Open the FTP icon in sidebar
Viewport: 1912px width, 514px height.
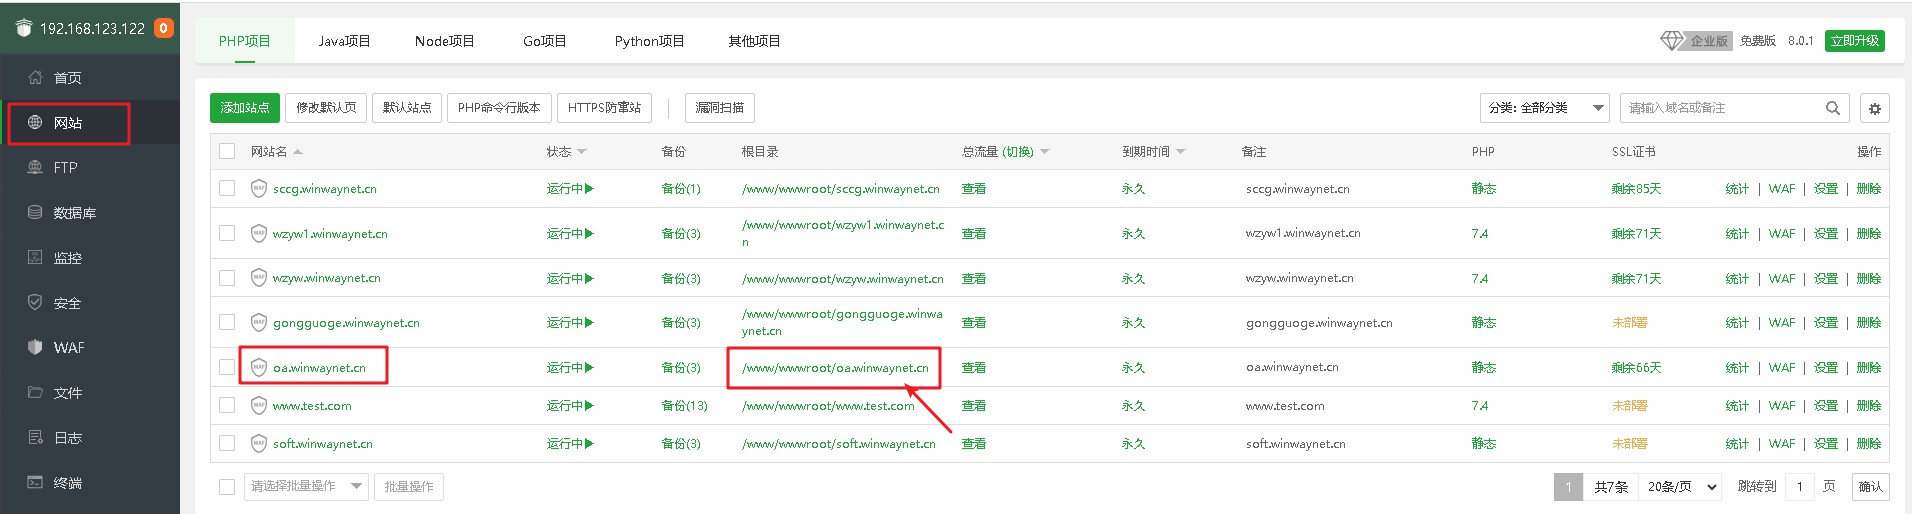(35, 168)
